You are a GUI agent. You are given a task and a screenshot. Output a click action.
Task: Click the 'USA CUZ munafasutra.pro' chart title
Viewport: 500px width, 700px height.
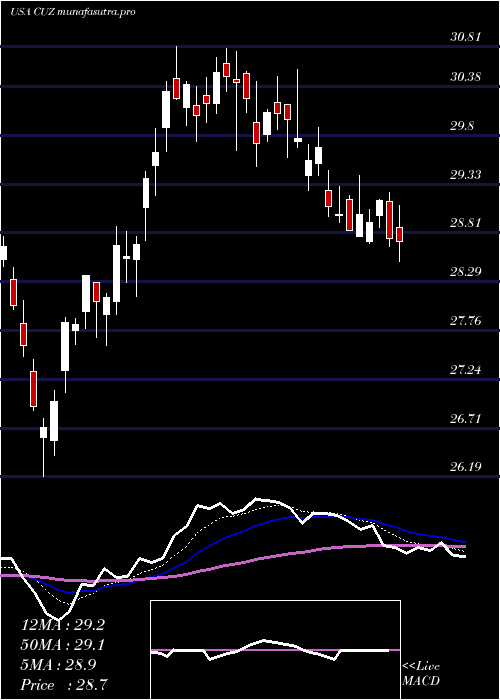72,12
